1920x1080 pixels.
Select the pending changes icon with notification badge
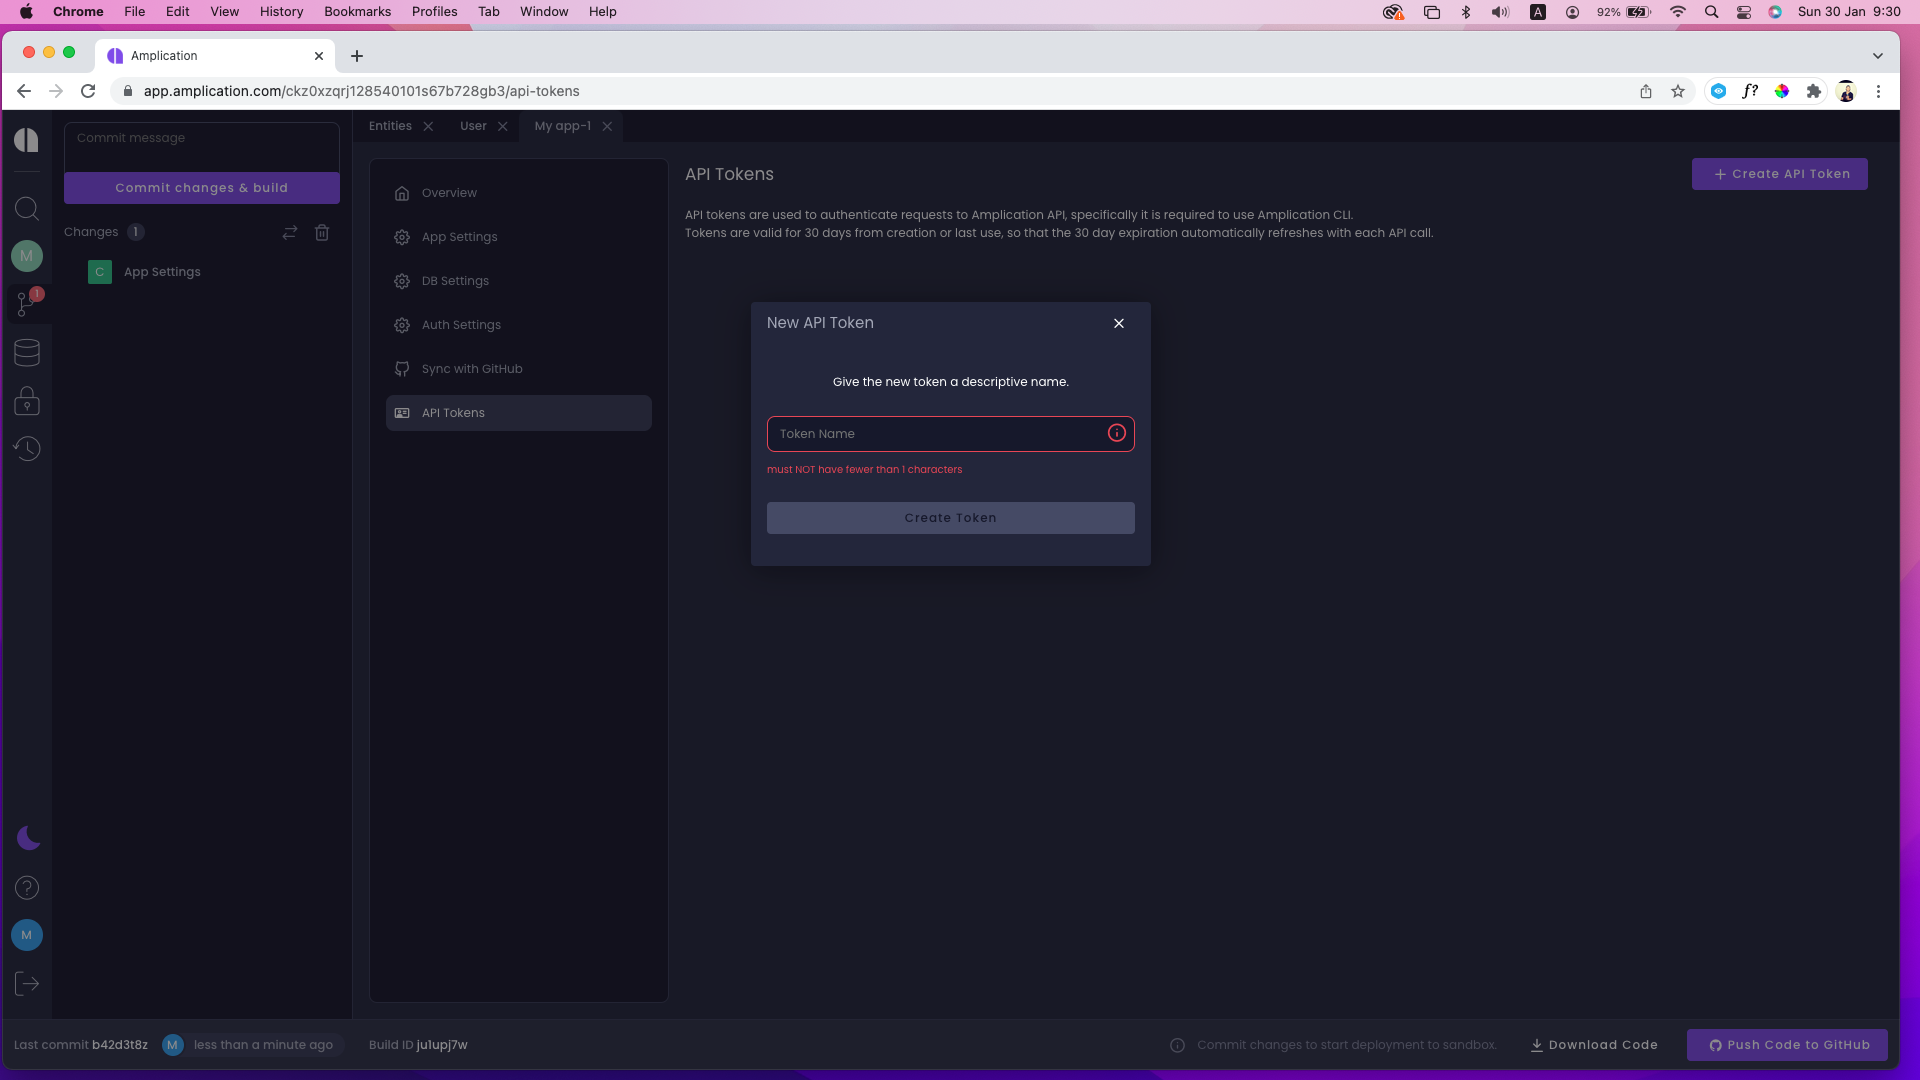[x=27, y=304]
